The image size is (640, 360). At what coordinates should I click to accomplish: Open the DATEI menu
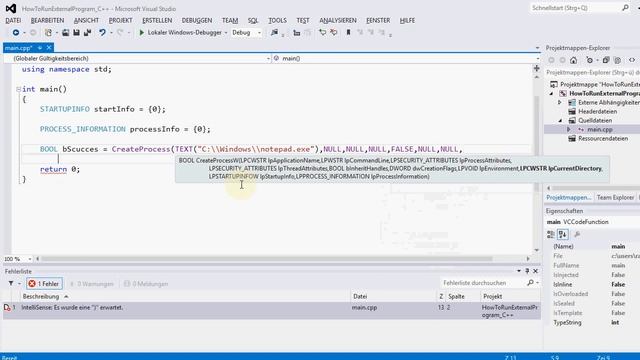point(13,20)
